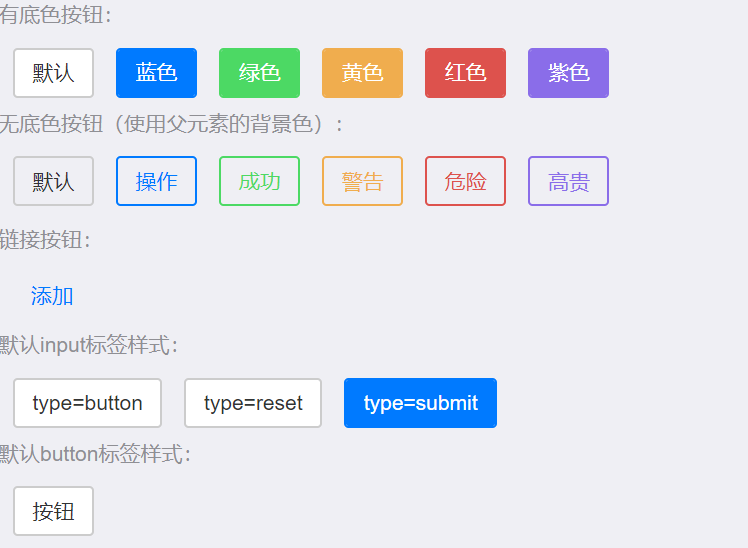Click the filled 默认 button in top row
Screen dimensions: 748x548
pyautogui.click(x=53, y=73)
